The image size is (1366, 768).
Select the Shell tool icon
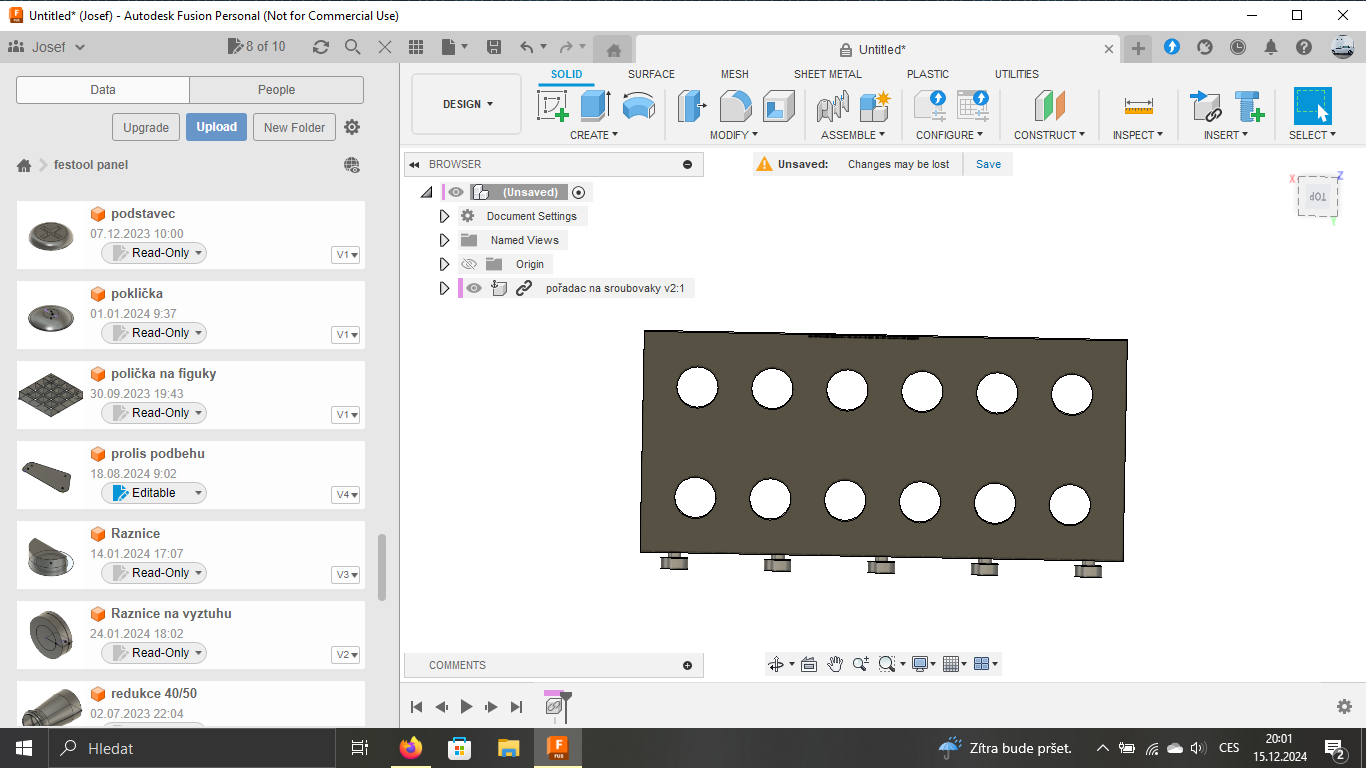[778, 106]
